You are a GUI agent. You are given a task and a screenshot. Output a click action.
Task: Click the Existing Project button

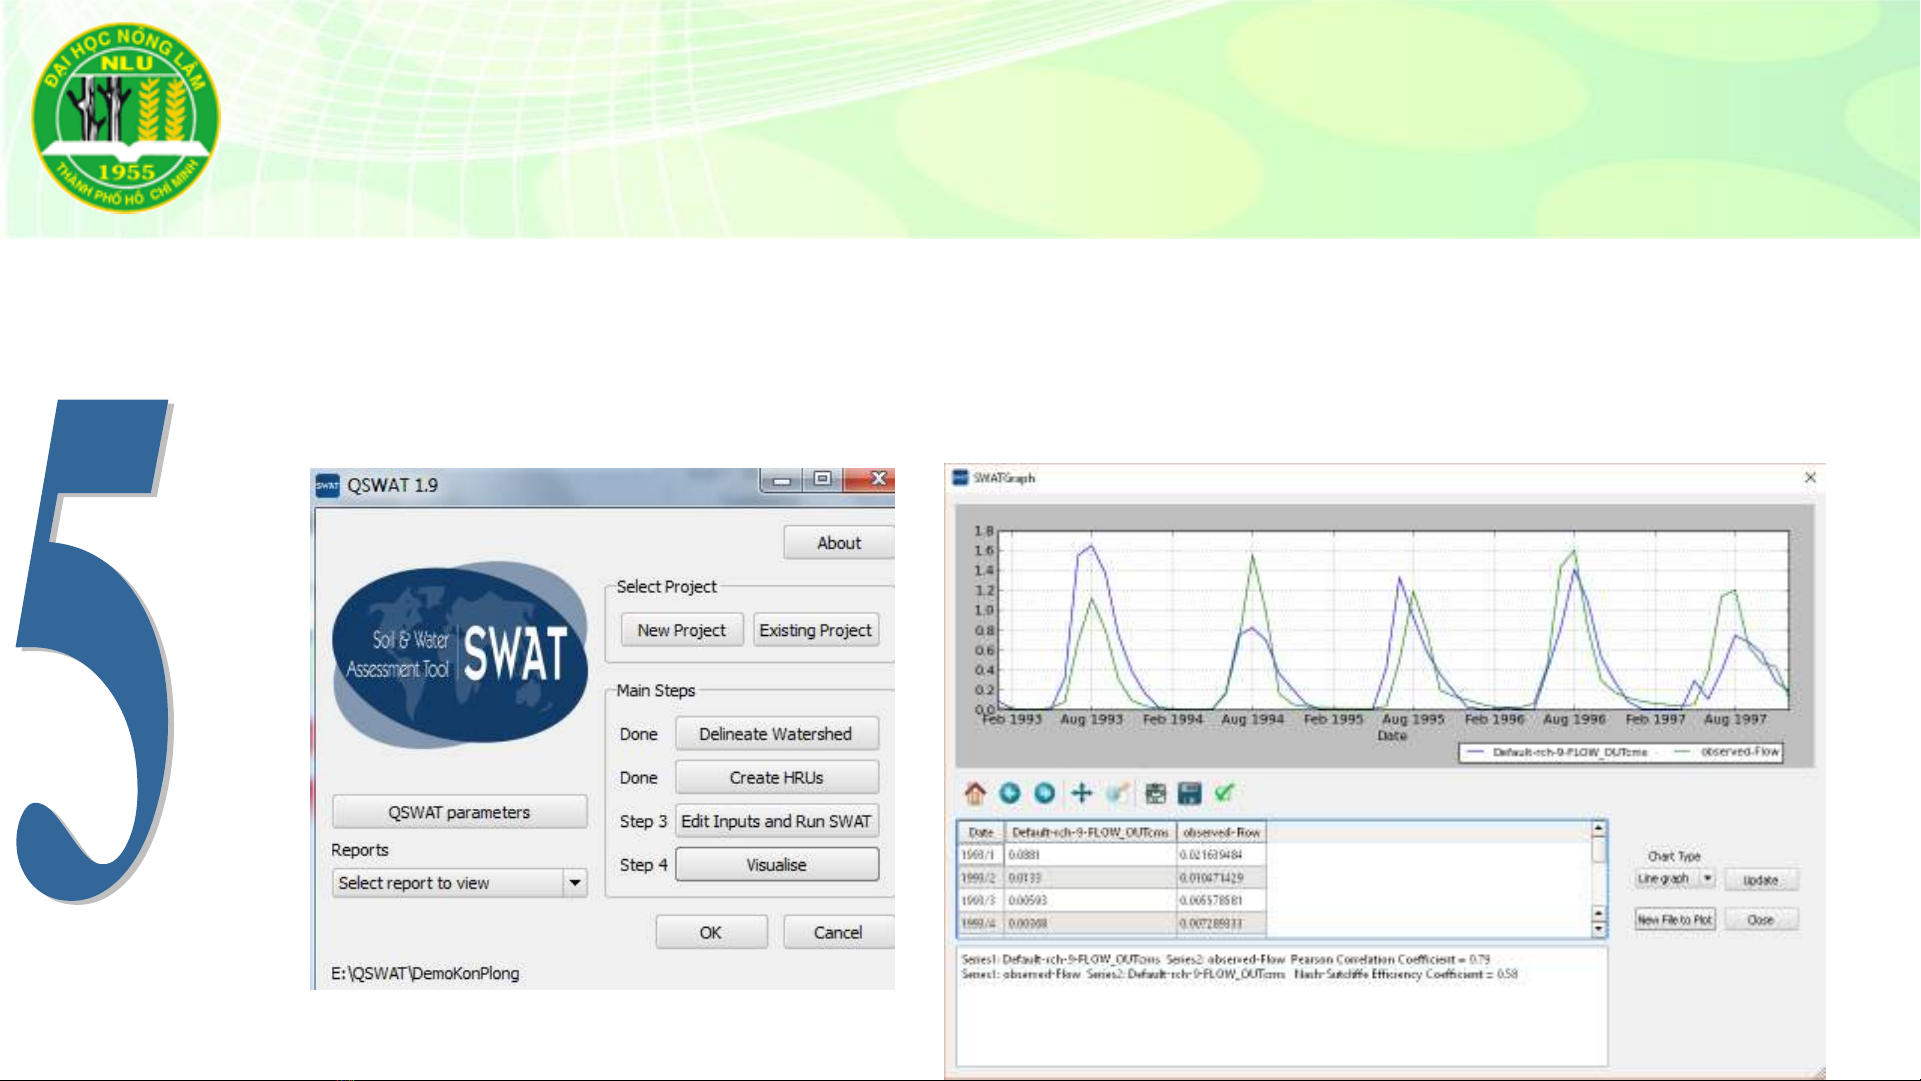[815, 630]
